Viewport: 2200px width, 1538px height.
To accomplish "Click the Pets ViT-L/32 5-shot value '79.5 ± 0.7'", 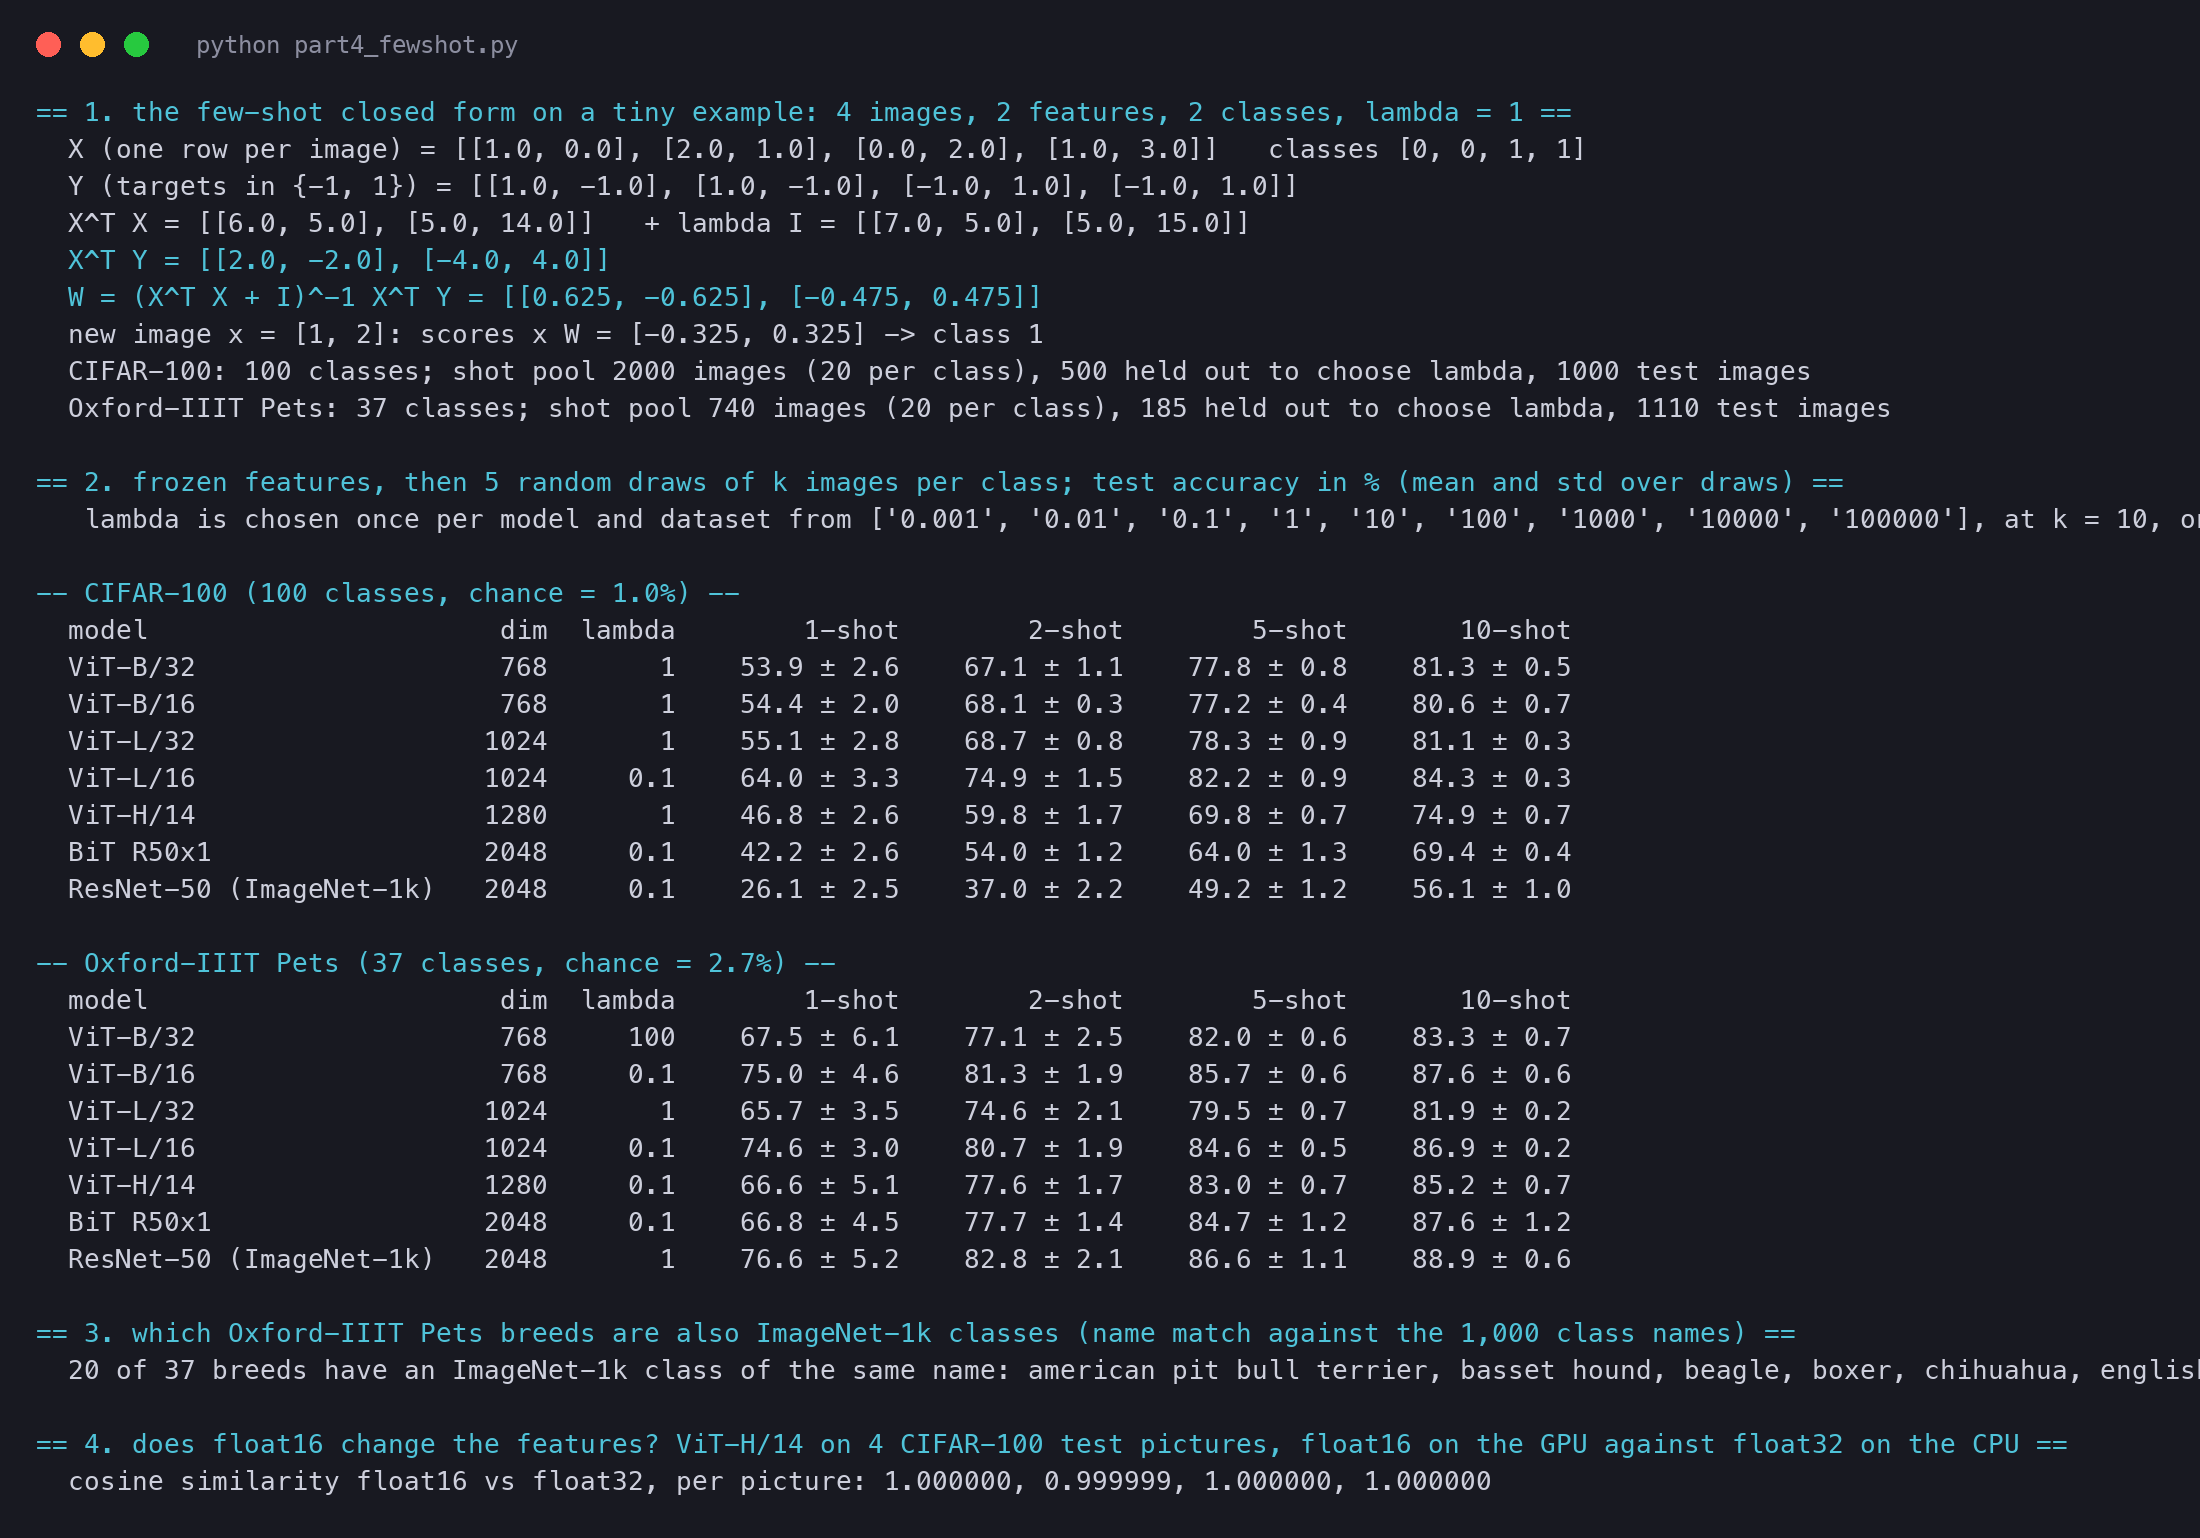I will 1267,1111.
